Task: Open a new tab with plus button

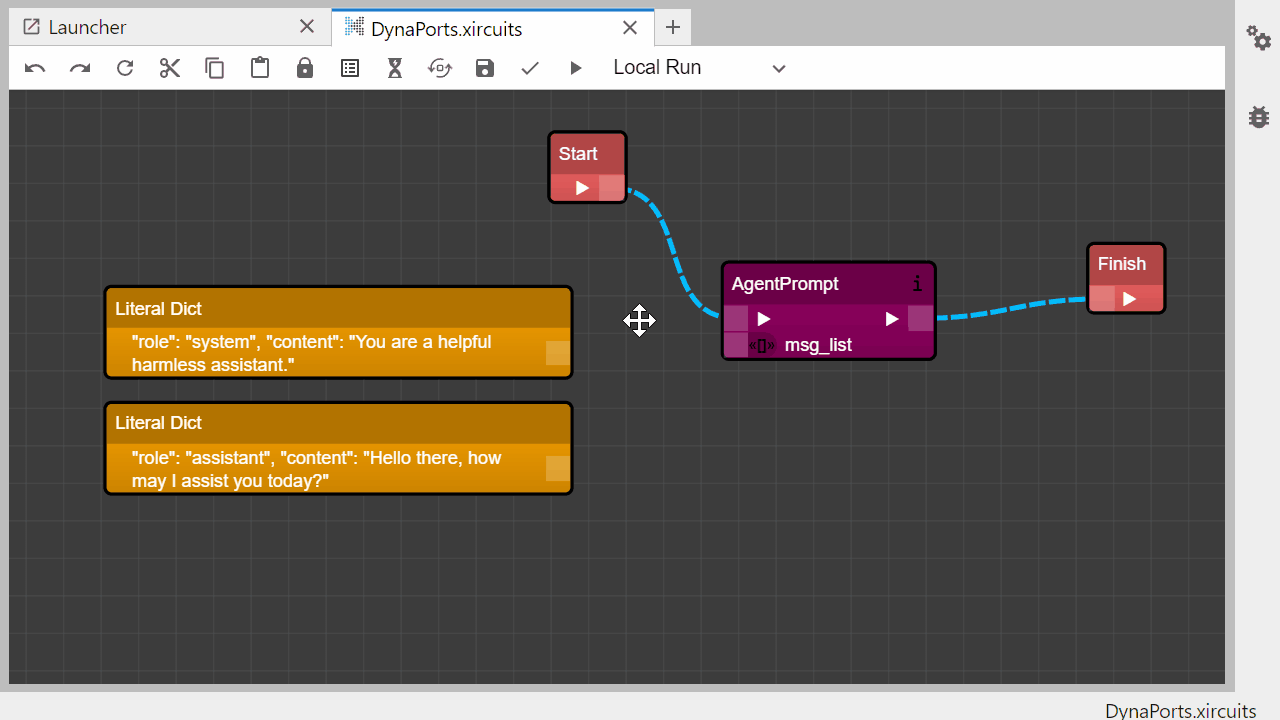Action: [673, 28]
